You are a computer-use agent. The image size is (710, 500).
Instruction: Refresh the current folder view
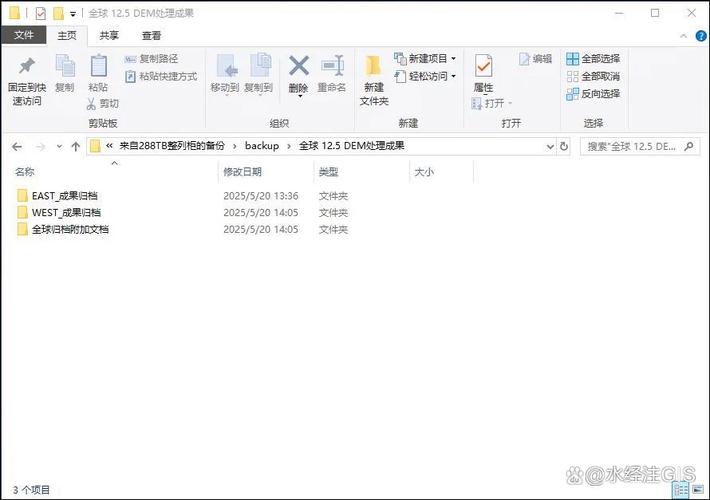[564, 146]
